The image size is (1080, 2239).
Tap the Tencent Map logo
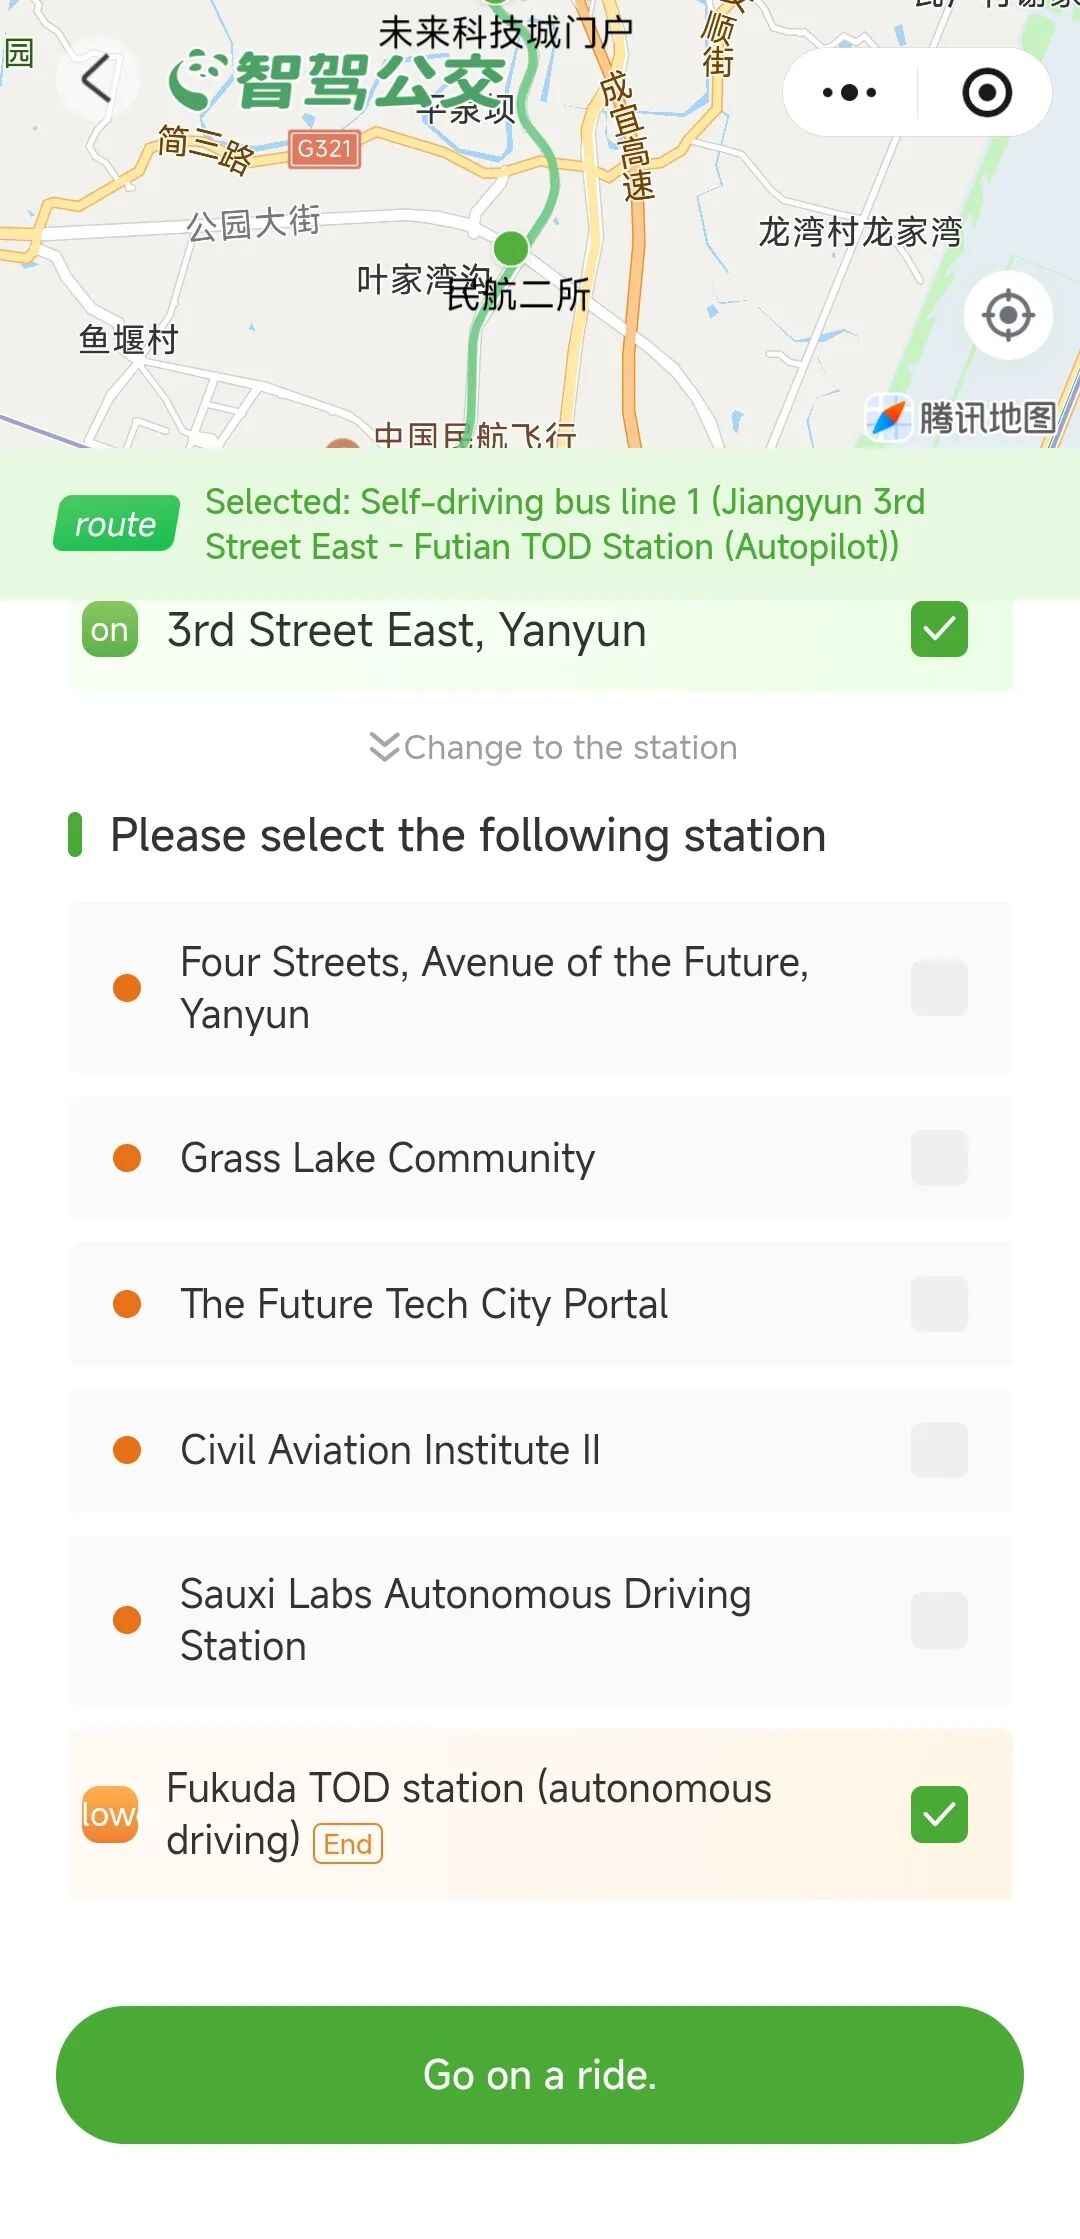[x=961, y=417]
